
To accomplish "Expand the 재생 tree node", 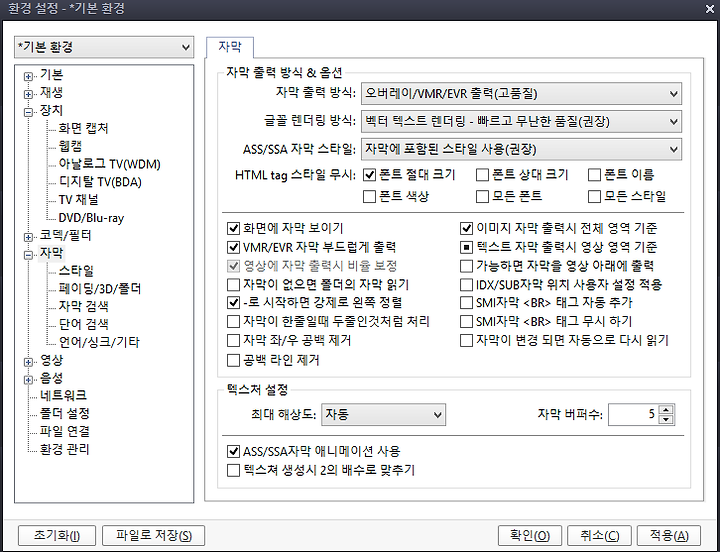I will tap(28, 94).
